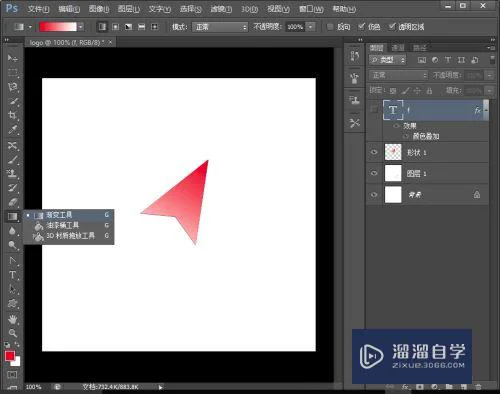This screenshot has width=500, height=394.
Task: Select the Eyedropper tool
Action: click(12, 129)
